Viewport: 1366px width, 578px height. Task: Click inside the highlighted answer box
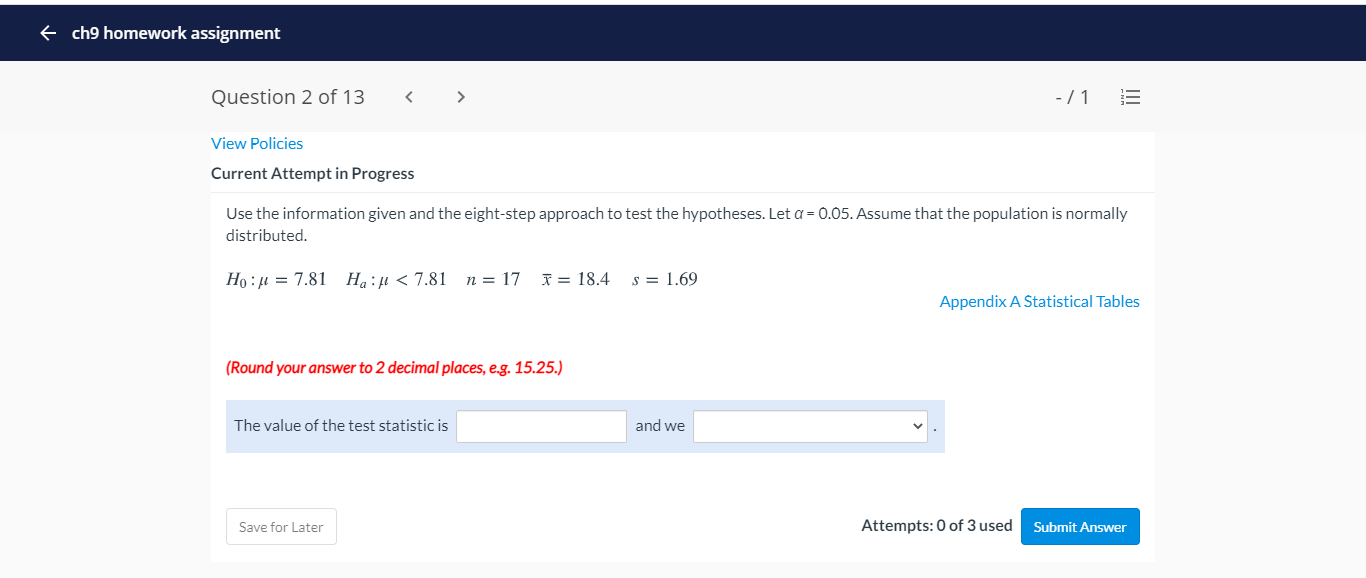point(540,426)
